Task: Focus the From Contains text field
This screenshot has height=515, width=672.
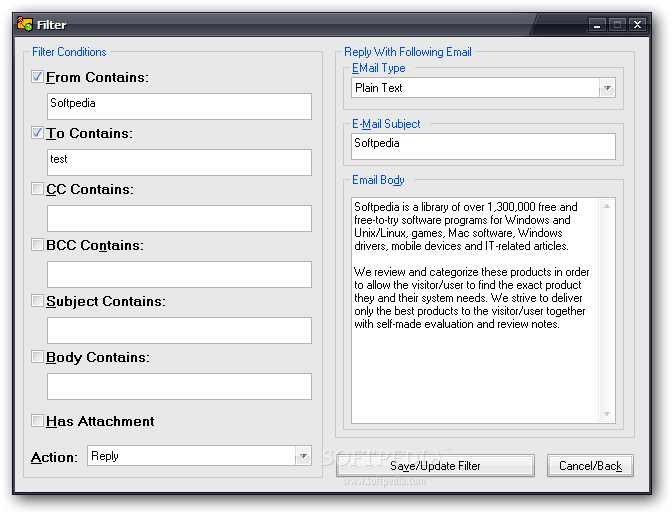Action: (179, 106)
